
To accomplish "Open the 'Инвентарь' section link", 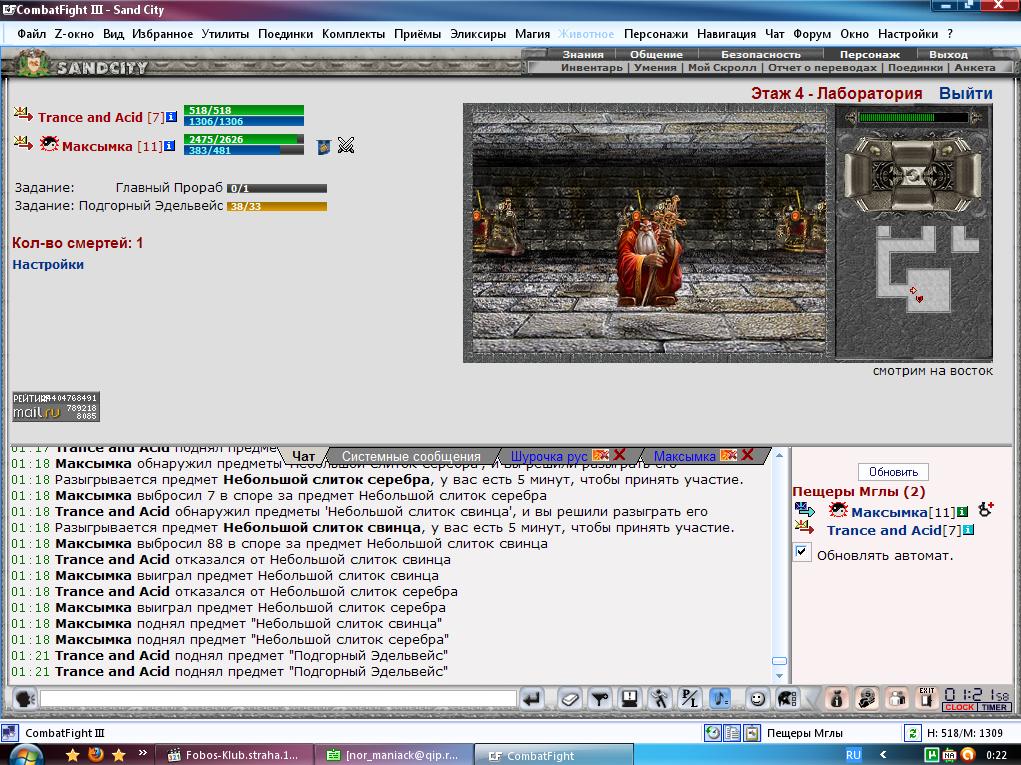I will point(592,67).
